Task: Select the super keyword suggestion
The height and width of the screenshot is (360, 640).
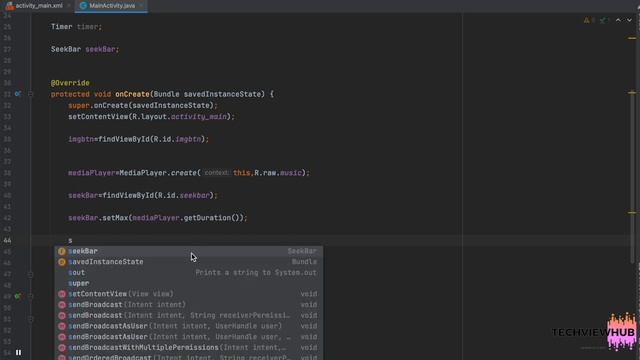Action: tap(189, 283)
